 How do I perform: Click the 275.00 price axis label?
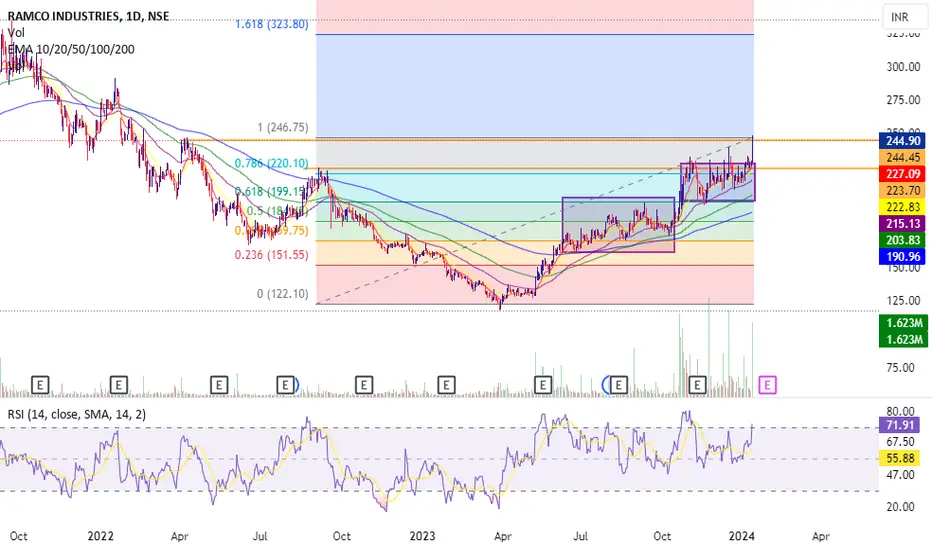click(x=903, y=100)
